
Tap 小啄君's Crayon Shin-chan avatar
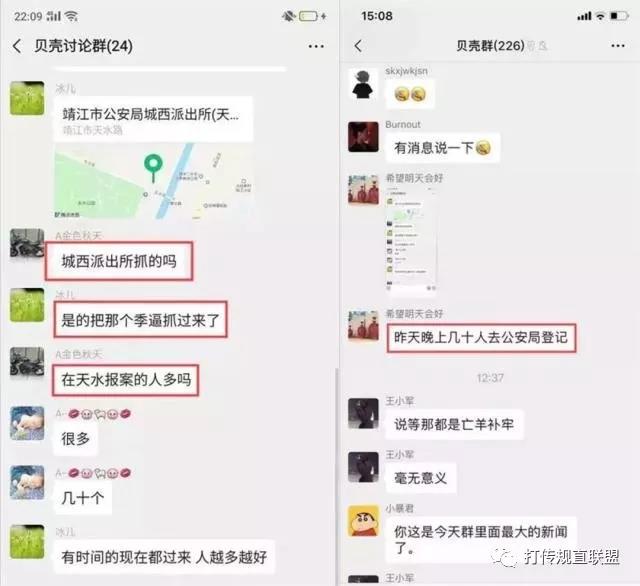pos(363,521)
